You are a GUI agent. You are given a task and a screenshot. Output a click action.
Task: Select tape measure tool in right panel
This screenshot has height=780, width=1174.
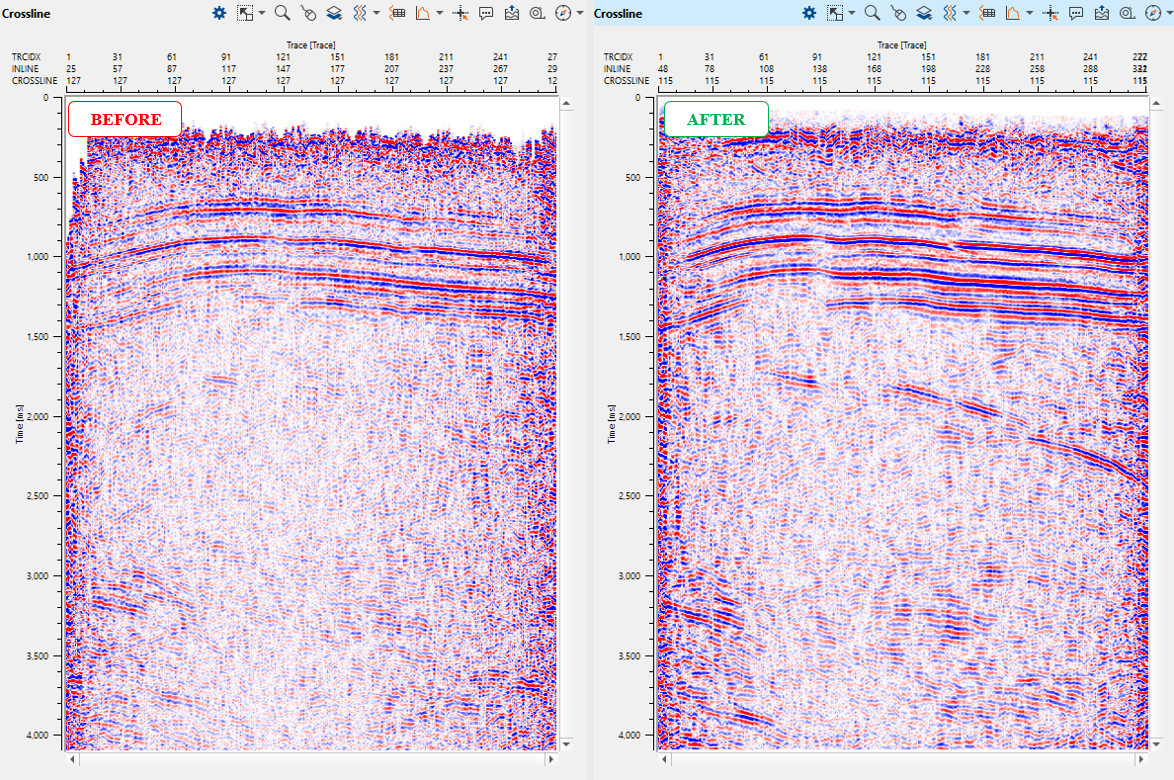1127,13
